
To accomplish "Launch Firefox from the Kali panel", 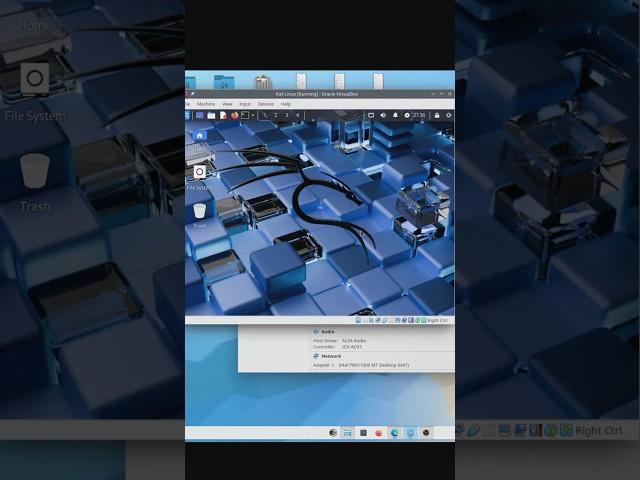I will [234, 116].
